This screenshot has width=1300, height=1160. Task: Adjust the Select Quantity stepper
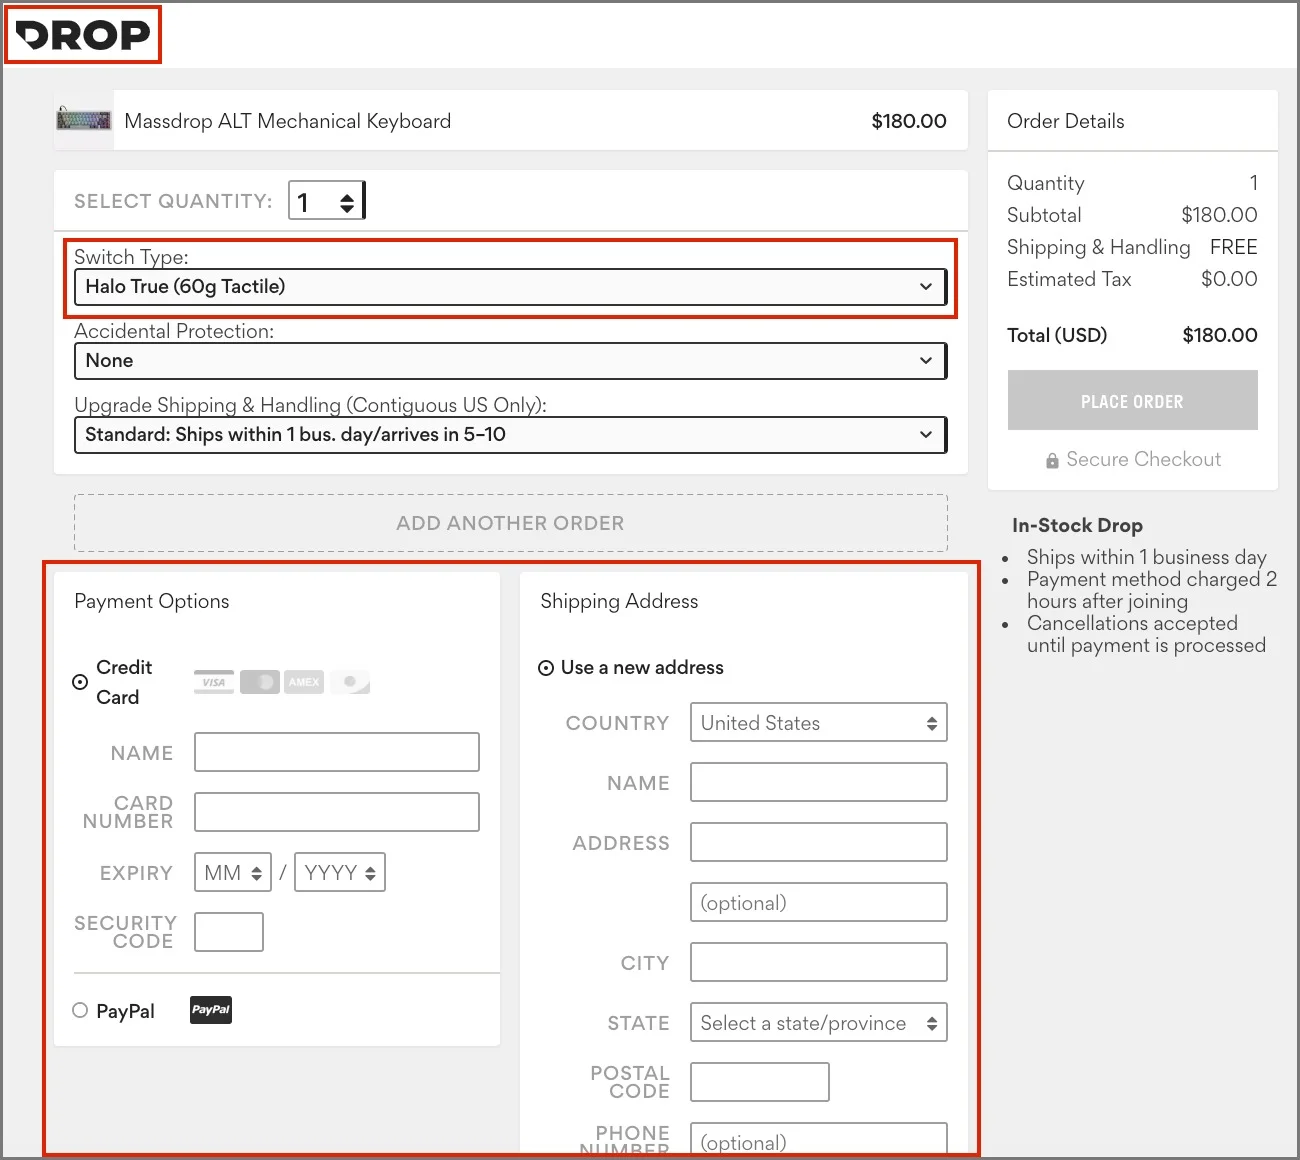tap(326, 201)
